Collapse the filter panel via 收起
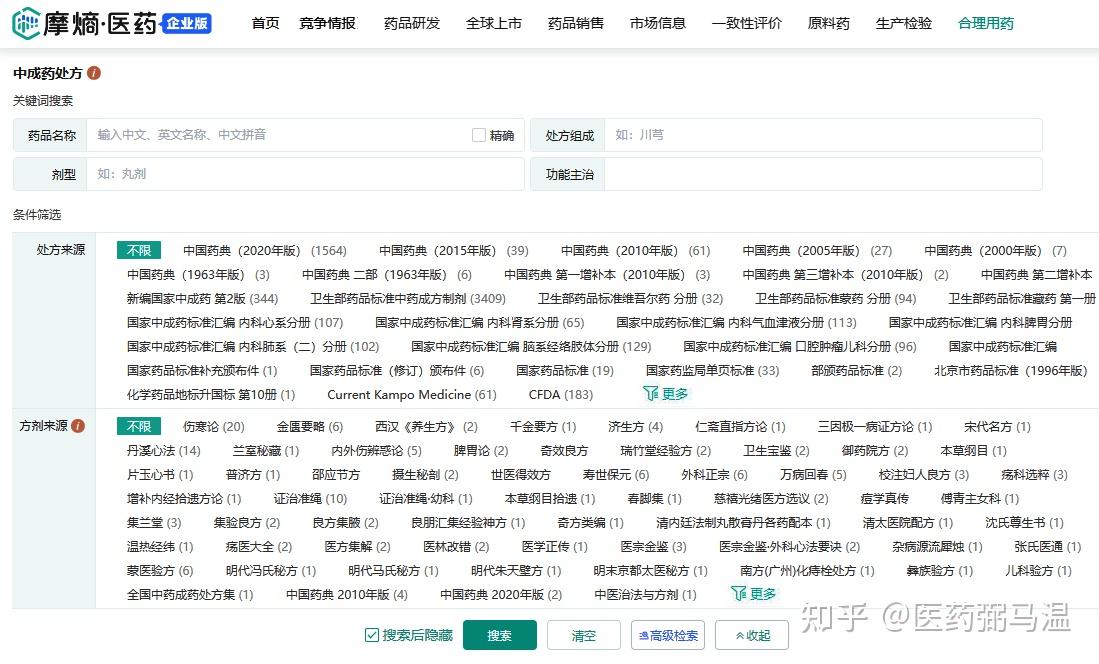The width and height of the screenshot is (1099, 664). tap(751, 635)
